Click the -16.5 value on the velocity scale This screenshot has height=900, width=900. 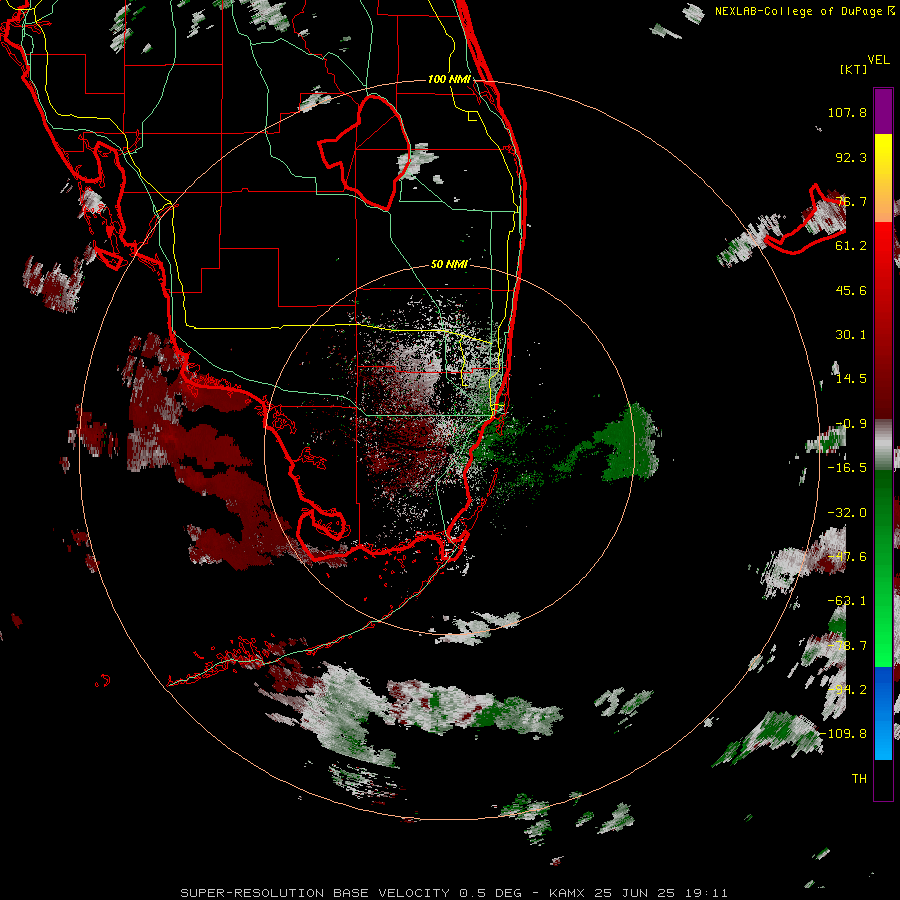(847, 468)
